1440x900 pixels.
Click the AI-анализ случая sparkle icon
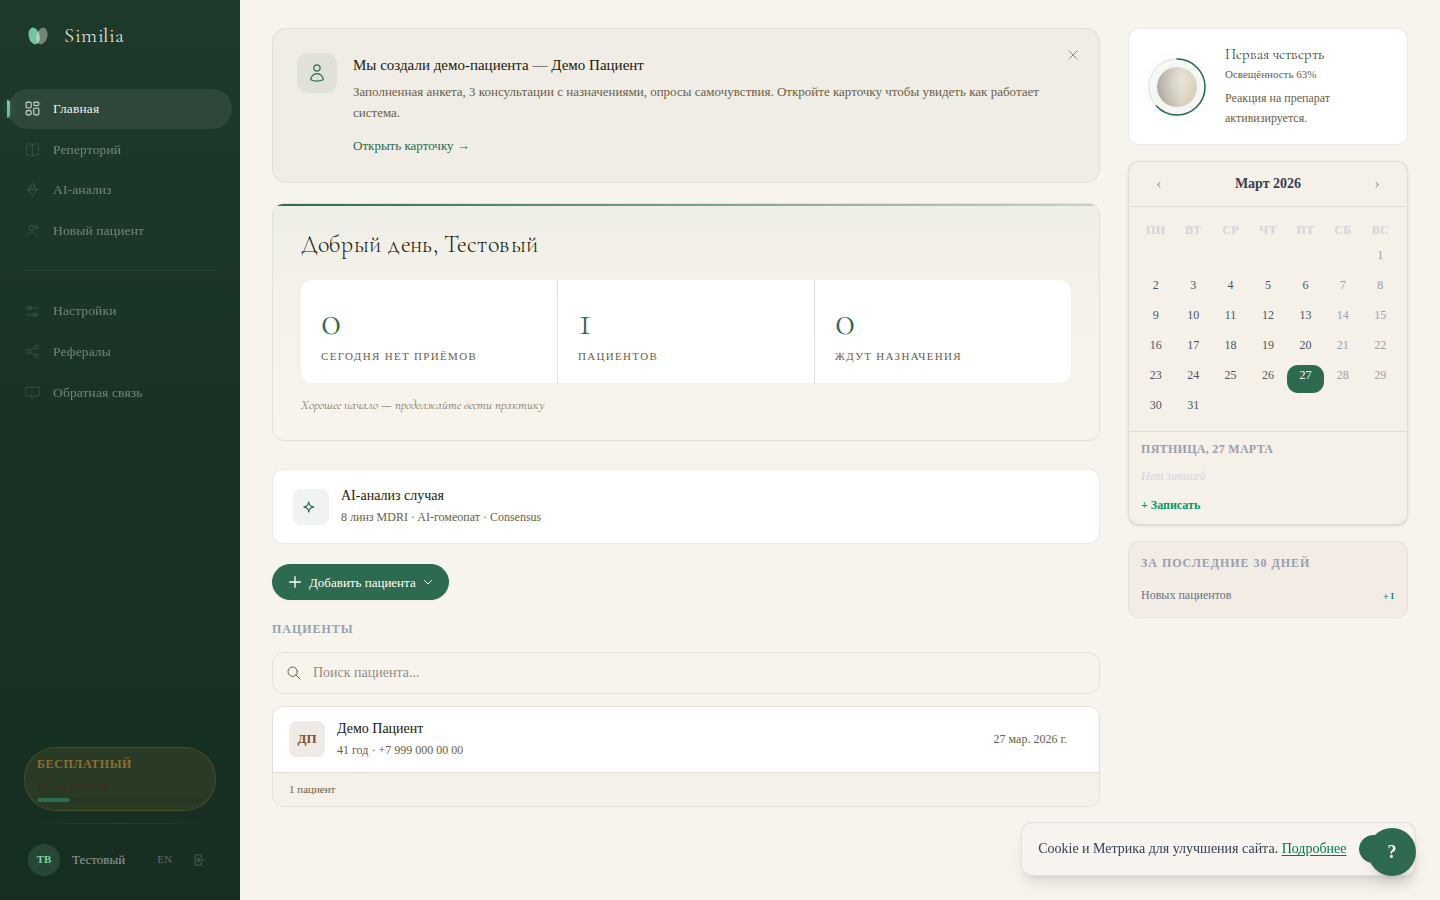click(x=310, y=507)
